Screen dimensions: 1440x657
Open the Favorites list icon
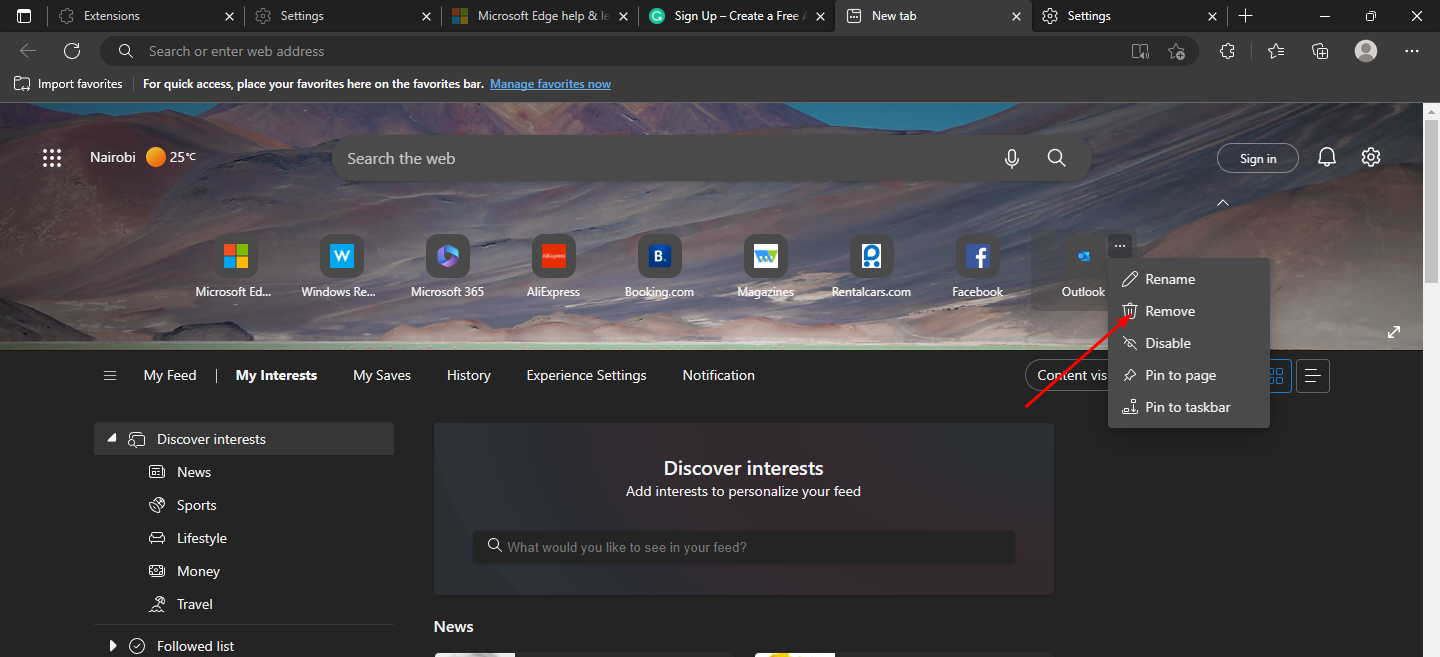click(1276, 51)
